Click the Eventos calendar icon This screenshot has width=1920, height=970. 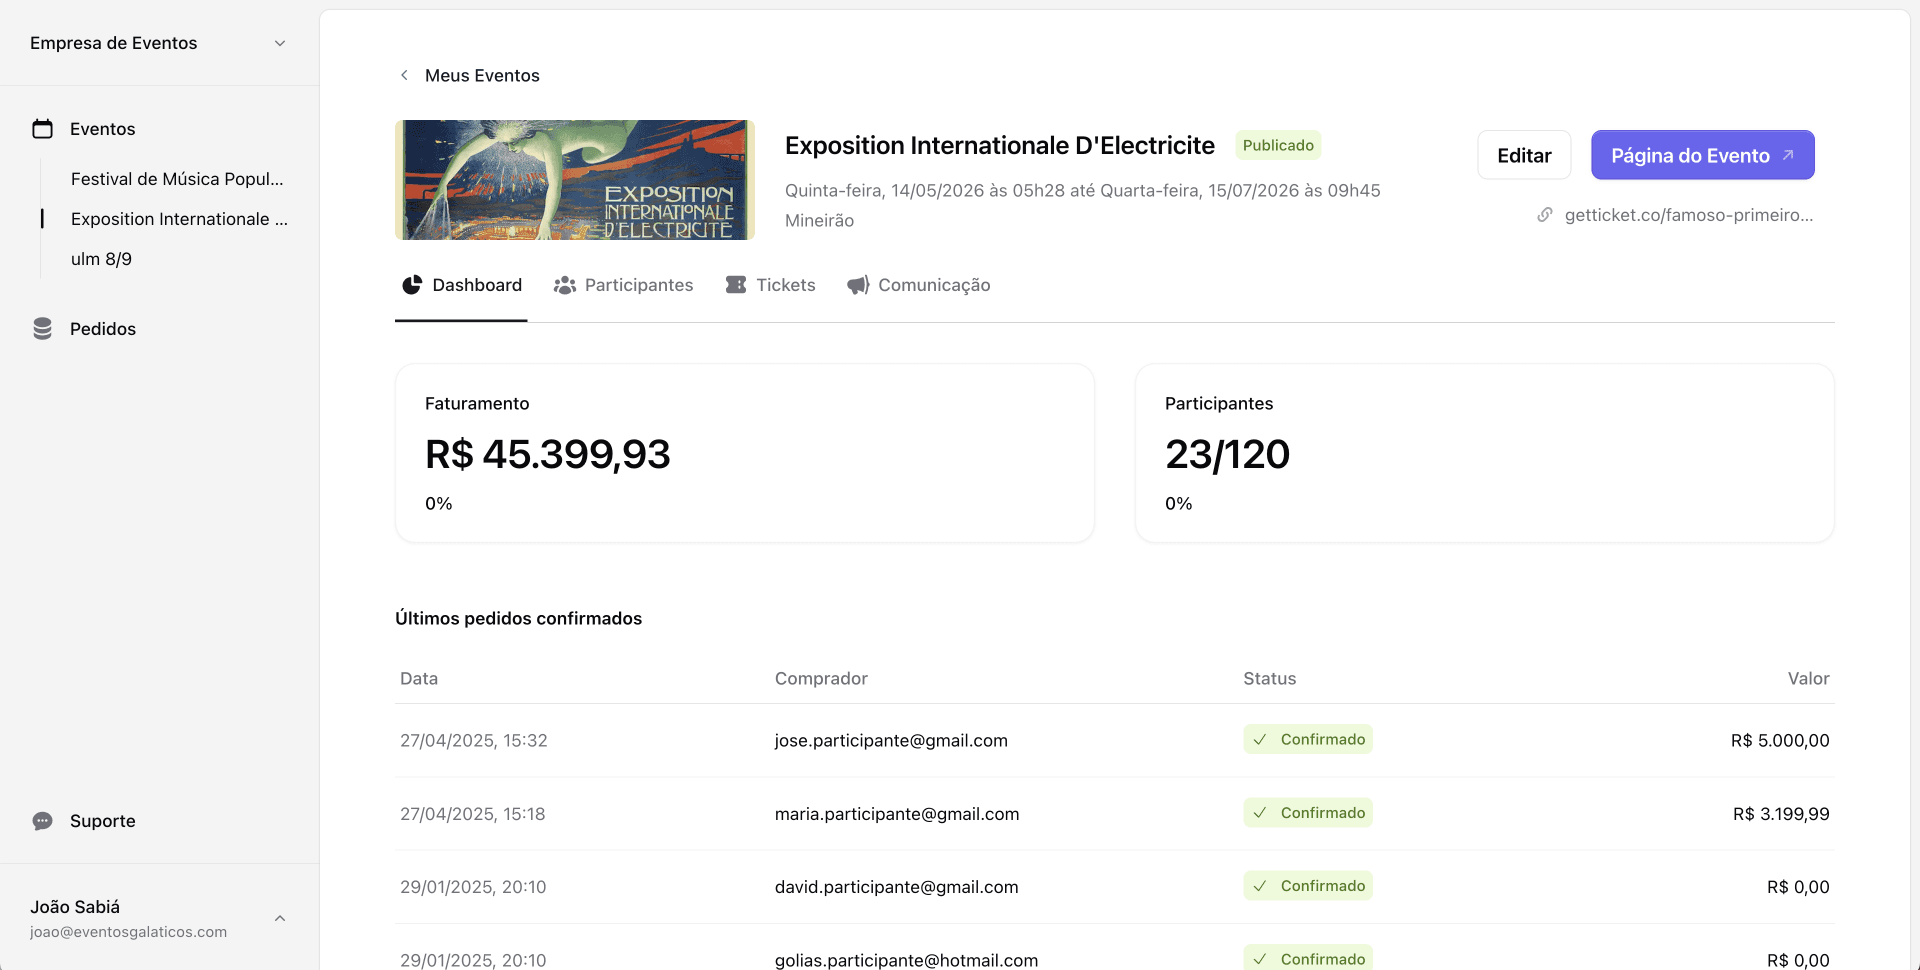coord(42,129)
